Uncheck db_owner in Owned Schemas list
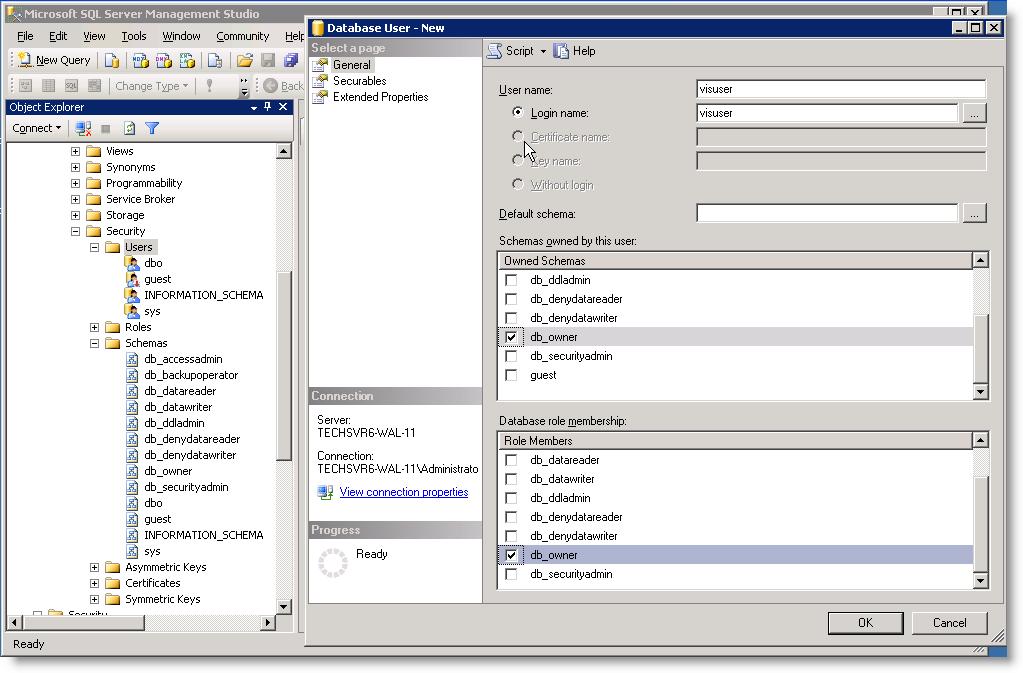This screenshot has width=1023, height=673. click(512, 337)
